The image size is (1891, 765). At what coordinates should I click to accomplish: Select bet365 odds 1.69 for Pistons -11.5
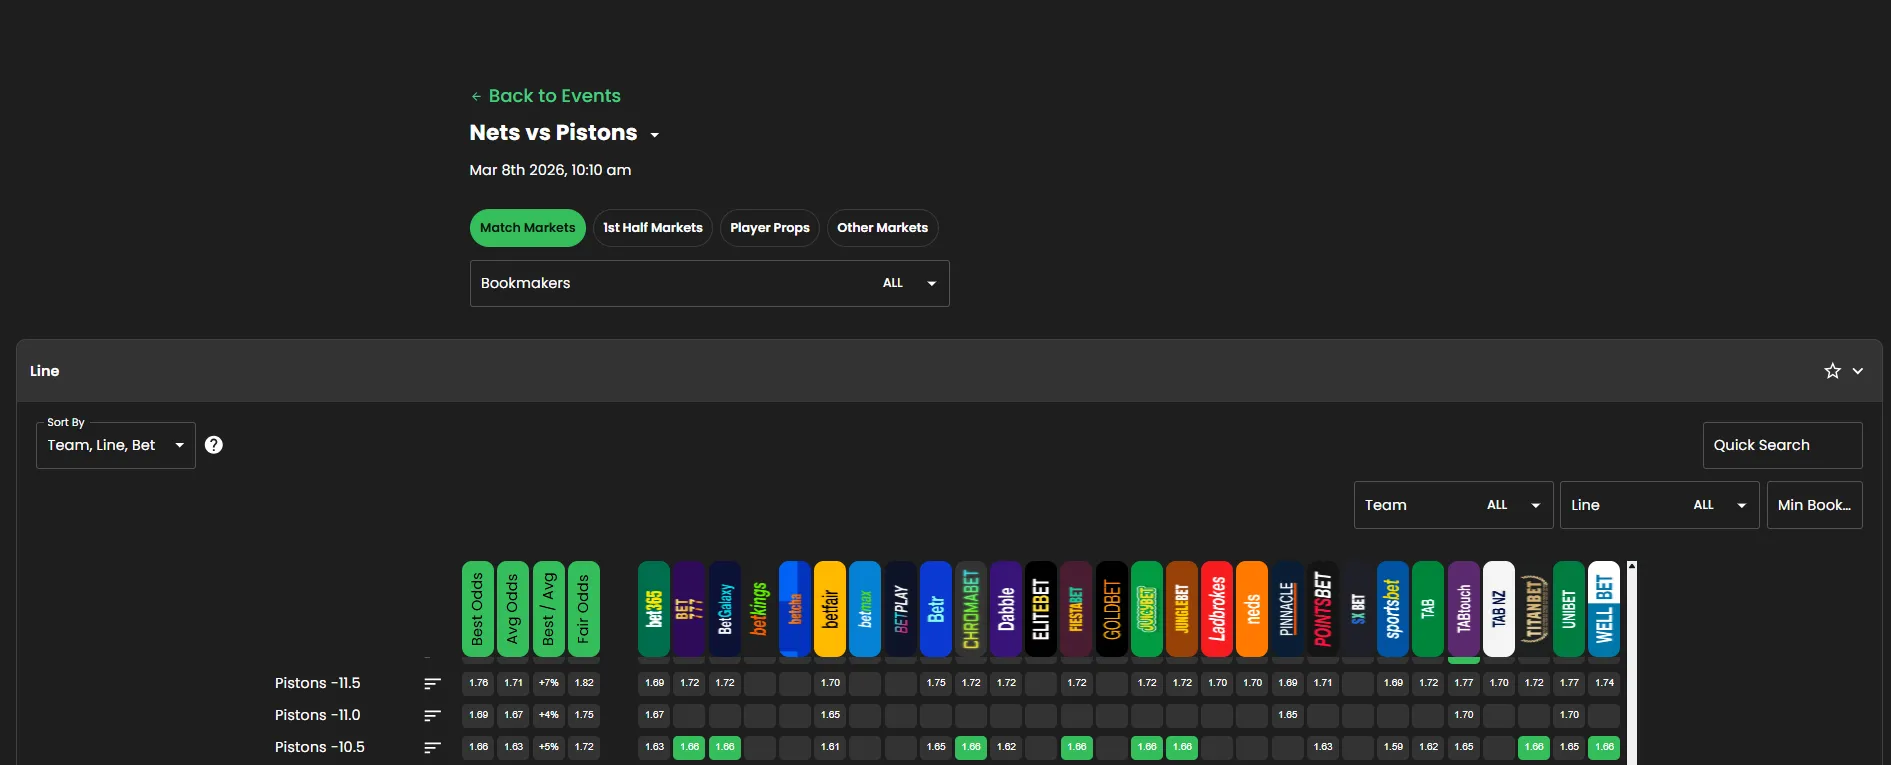[x=654, y=683]
